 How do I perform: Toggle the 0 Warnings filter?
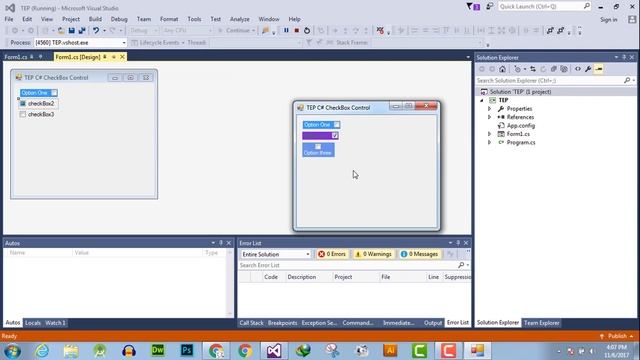point(373,254)
